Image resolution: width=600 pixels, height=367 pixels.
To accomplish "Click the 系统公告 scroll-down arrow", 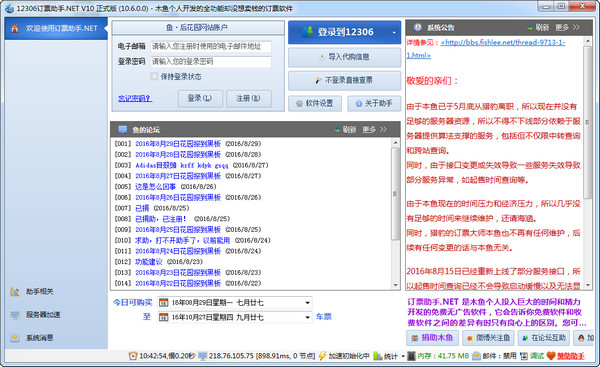I will coord(587,285).
